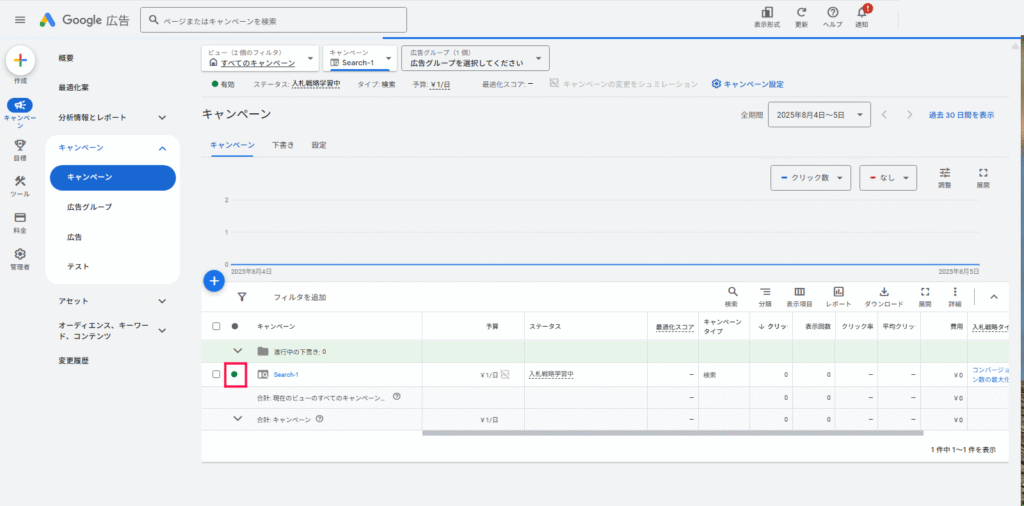Sort by the クリック数 column header

click(x=772, y=326)
